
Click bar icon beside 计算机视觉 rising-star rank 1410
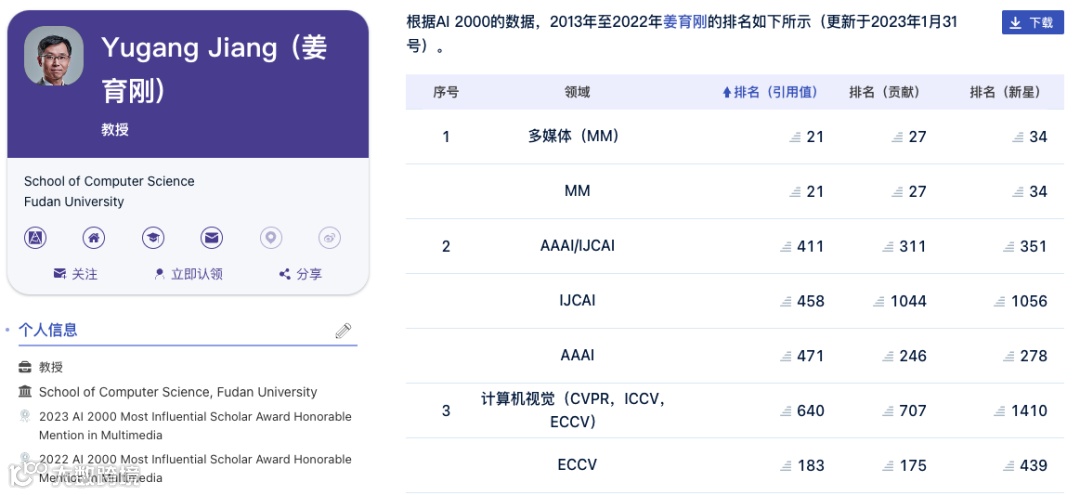[x=1000, y=411]
